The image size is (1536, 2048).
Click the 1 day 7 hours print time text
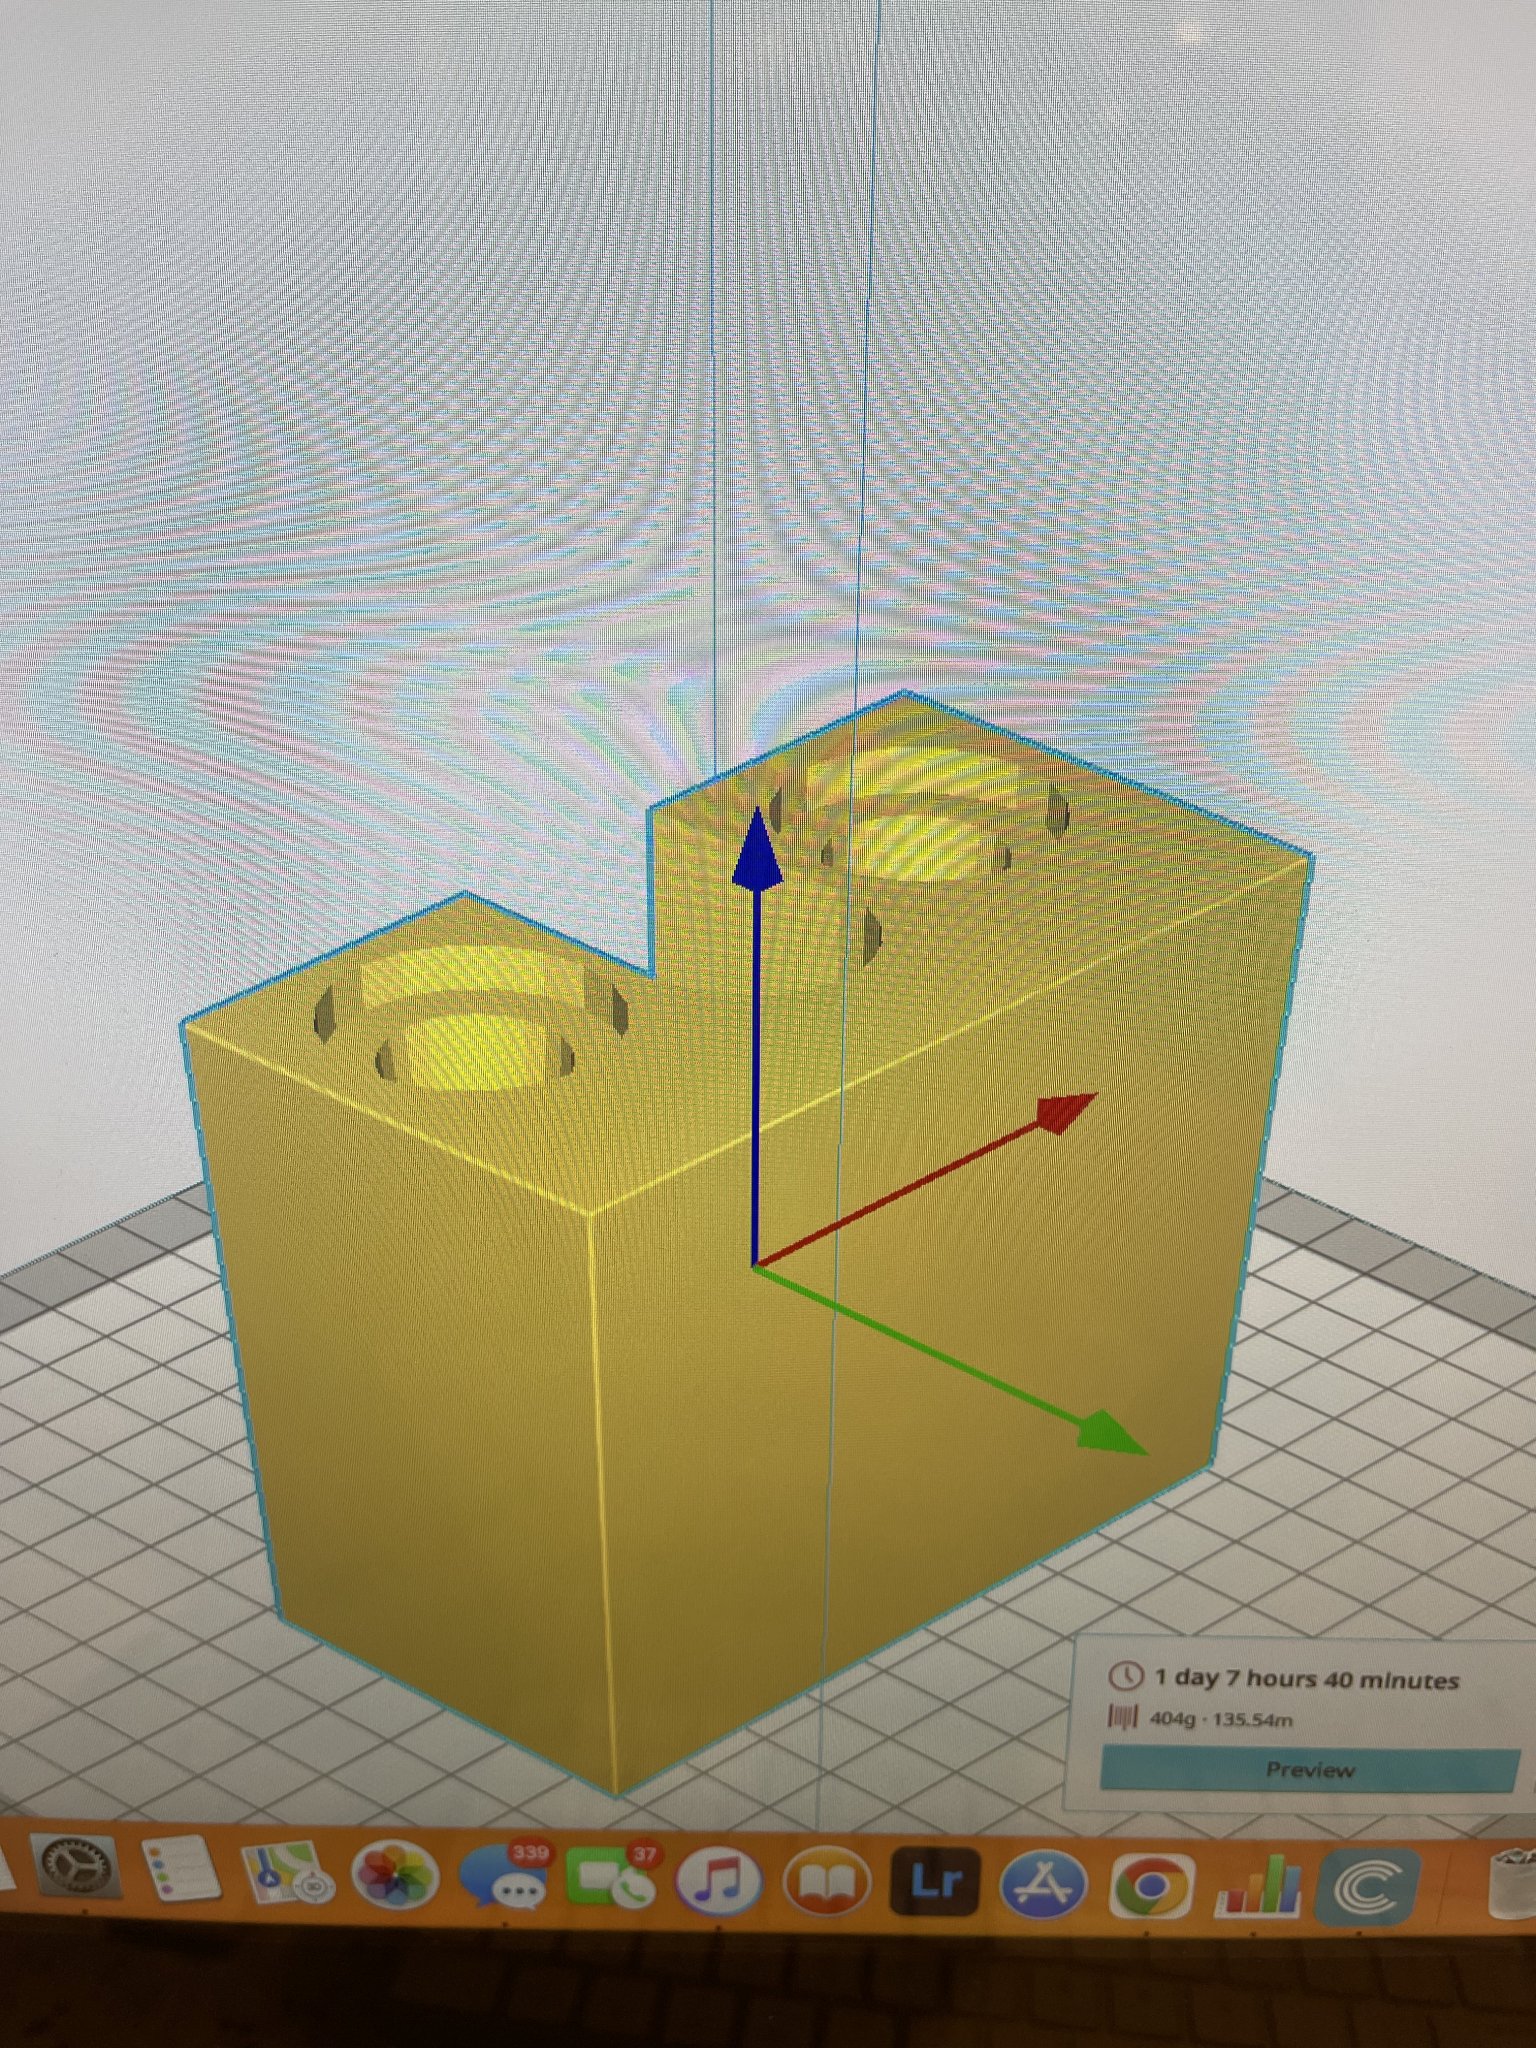click(1306, 1677)
